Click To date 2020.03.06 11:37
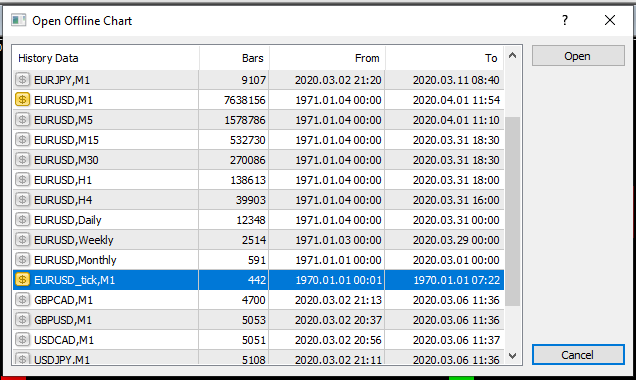Image resolution: width=636 pixels, height=380 pixels. 456,340
